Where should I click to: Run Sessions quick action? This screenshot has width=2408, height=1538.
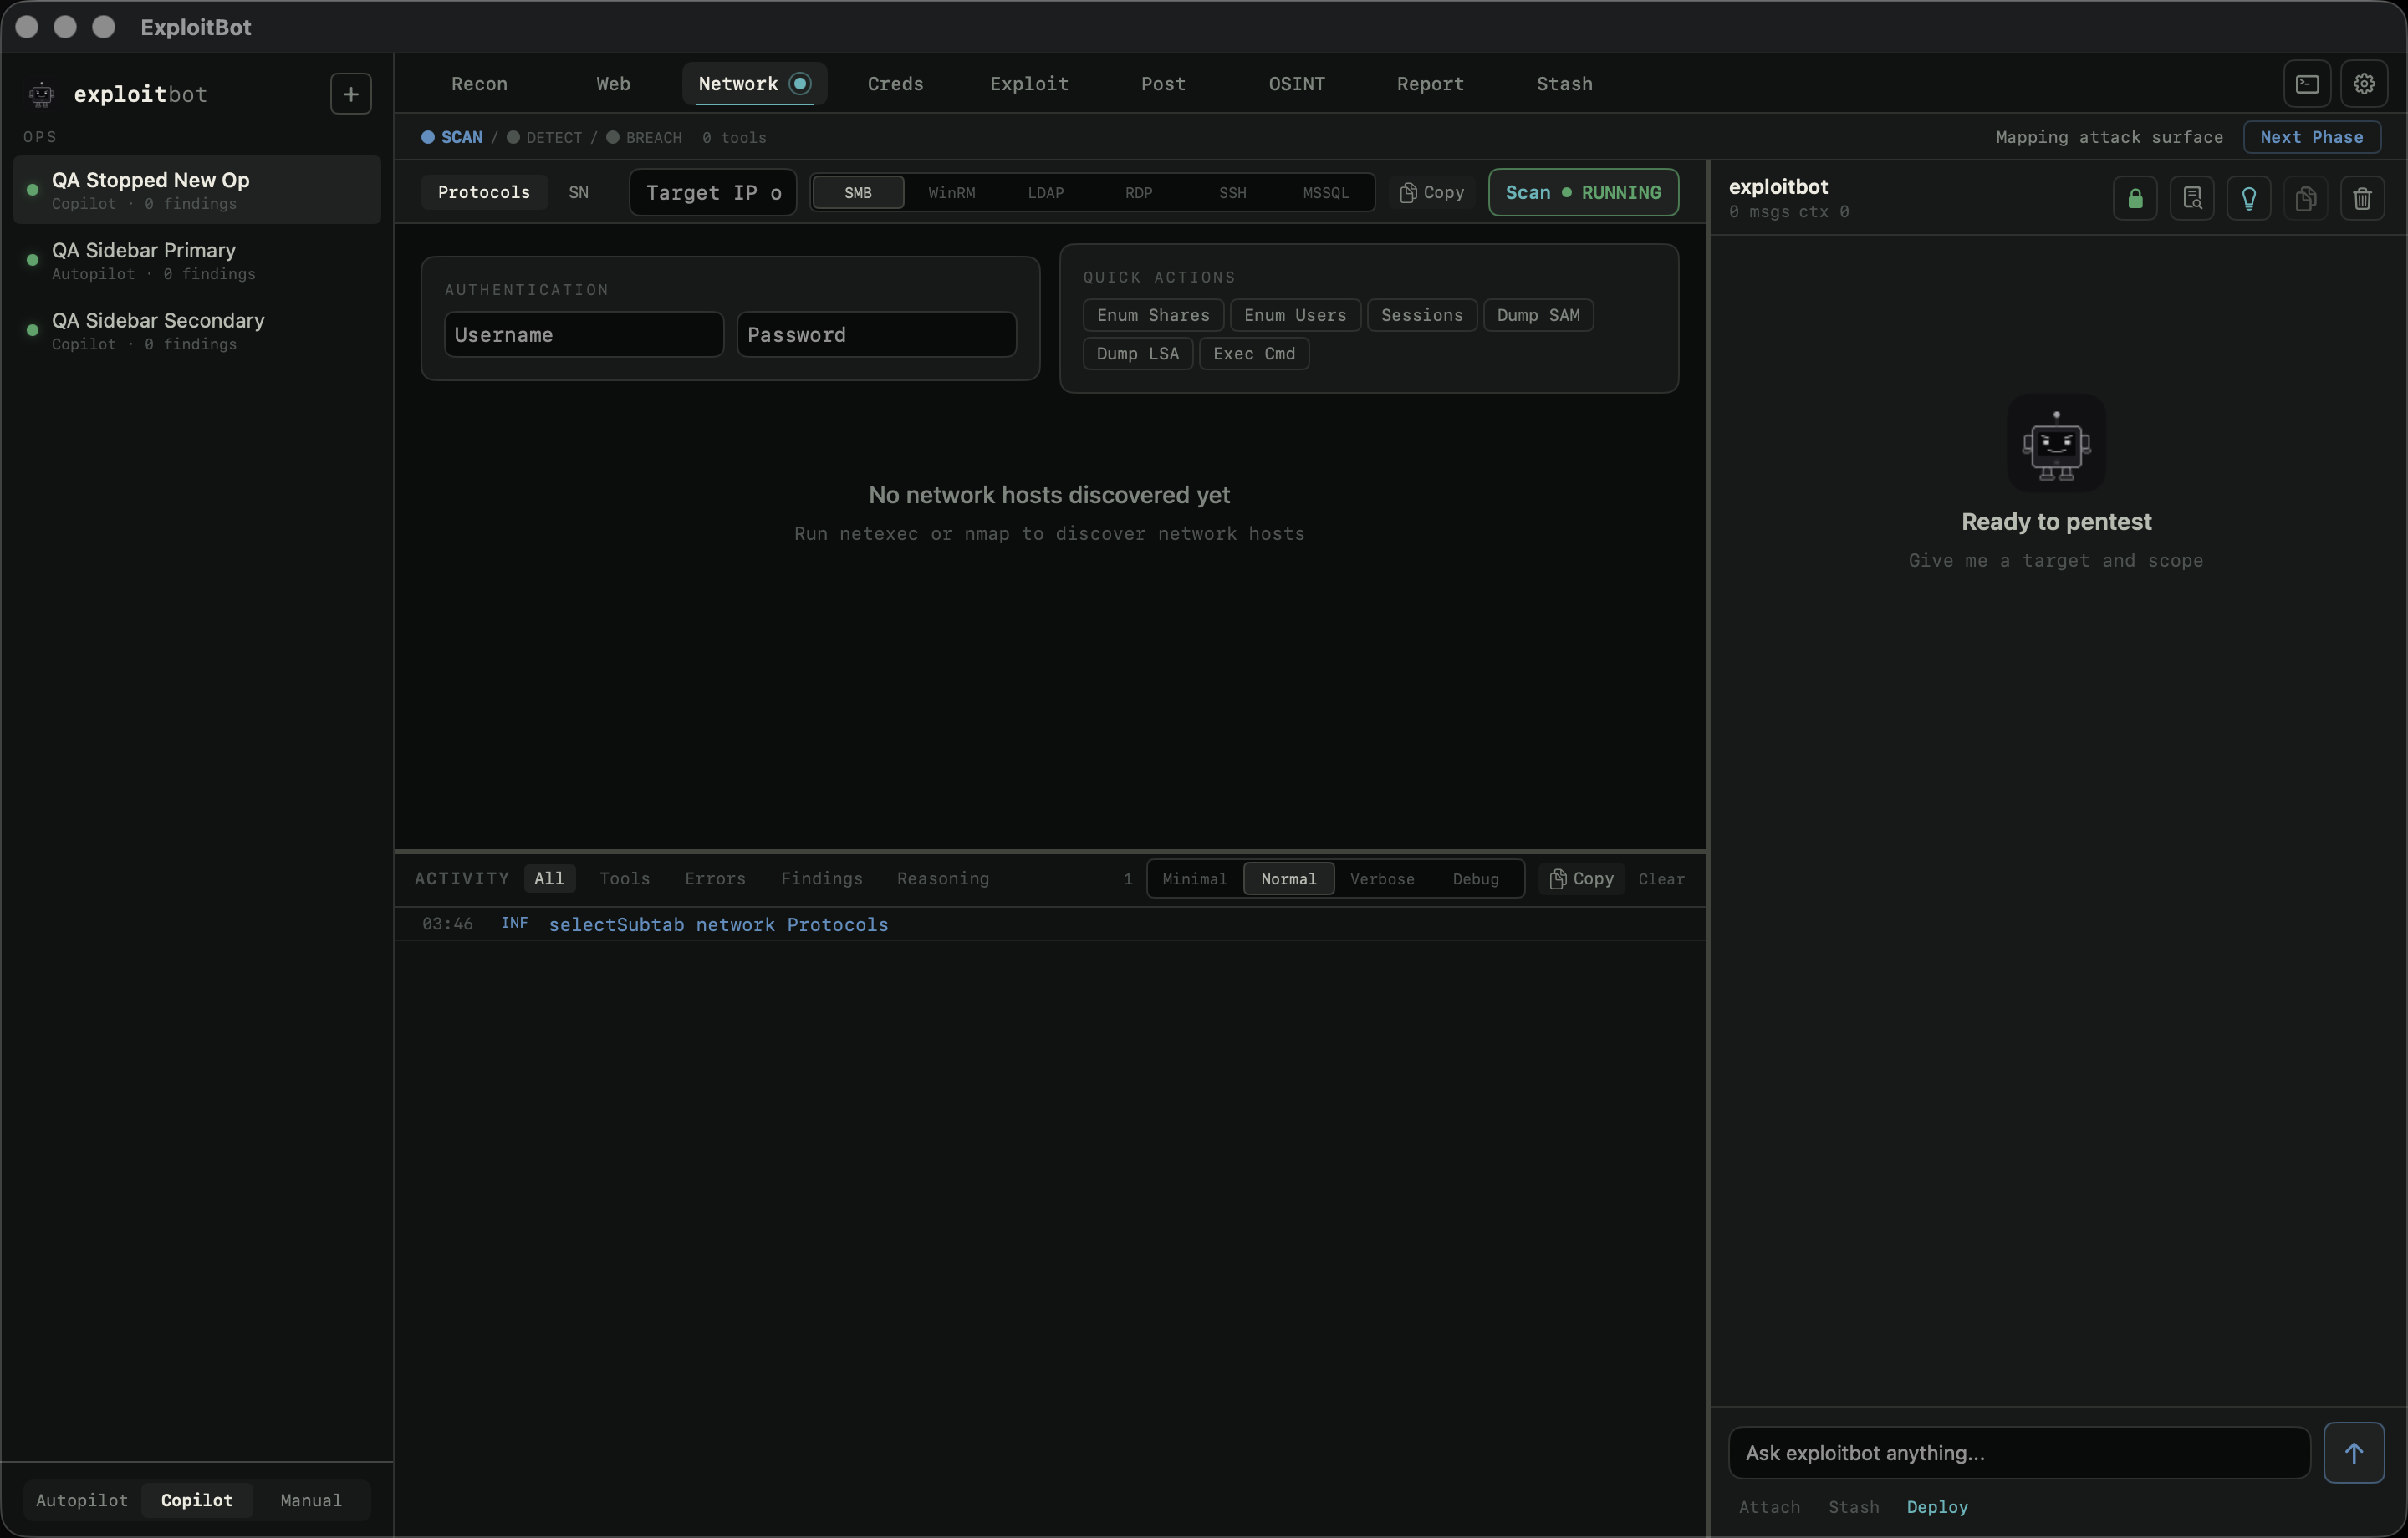(1422, 315)
